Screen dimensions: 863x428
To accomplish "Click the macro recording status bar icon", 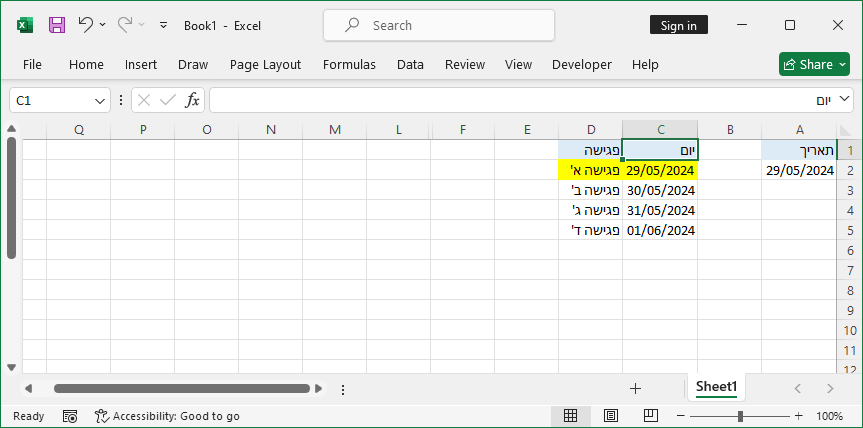I will click(x=70, y=416).
